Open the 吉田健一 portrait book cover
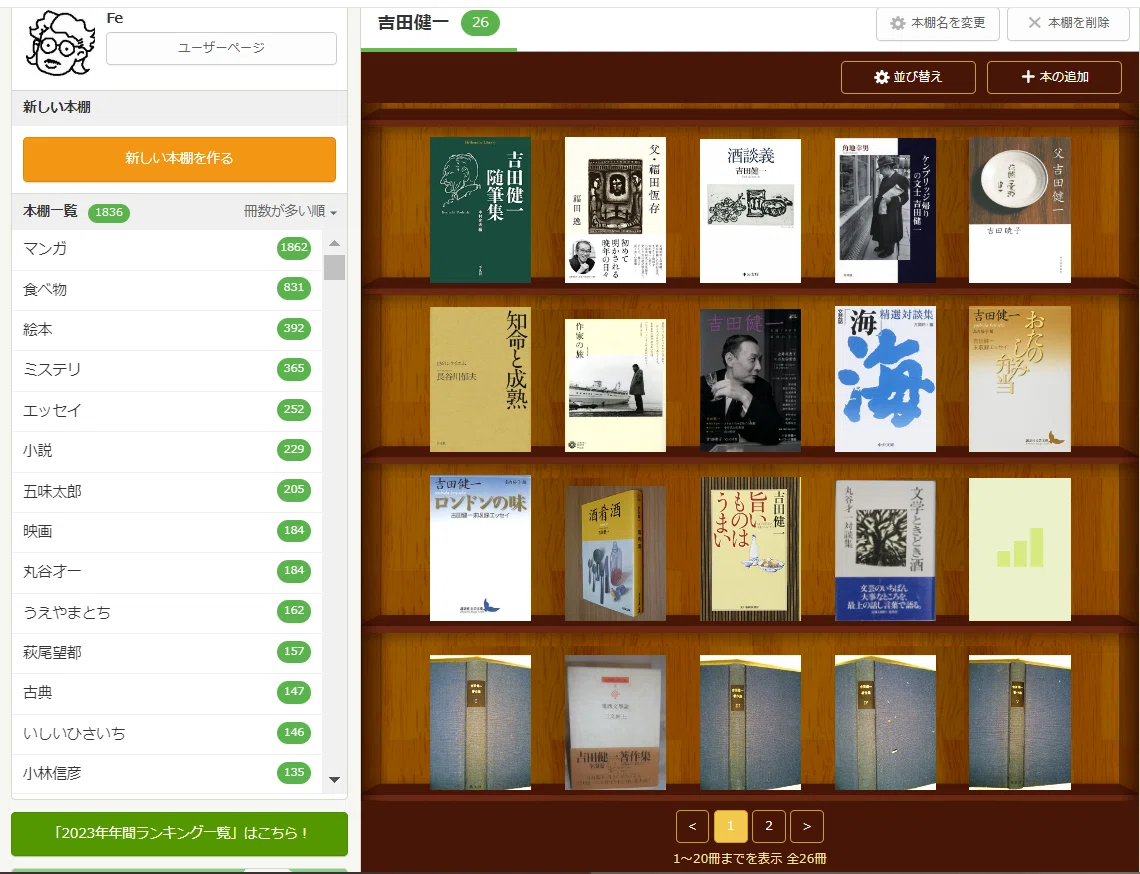Viewport: 1140px width, 874px height. (750, 380)
